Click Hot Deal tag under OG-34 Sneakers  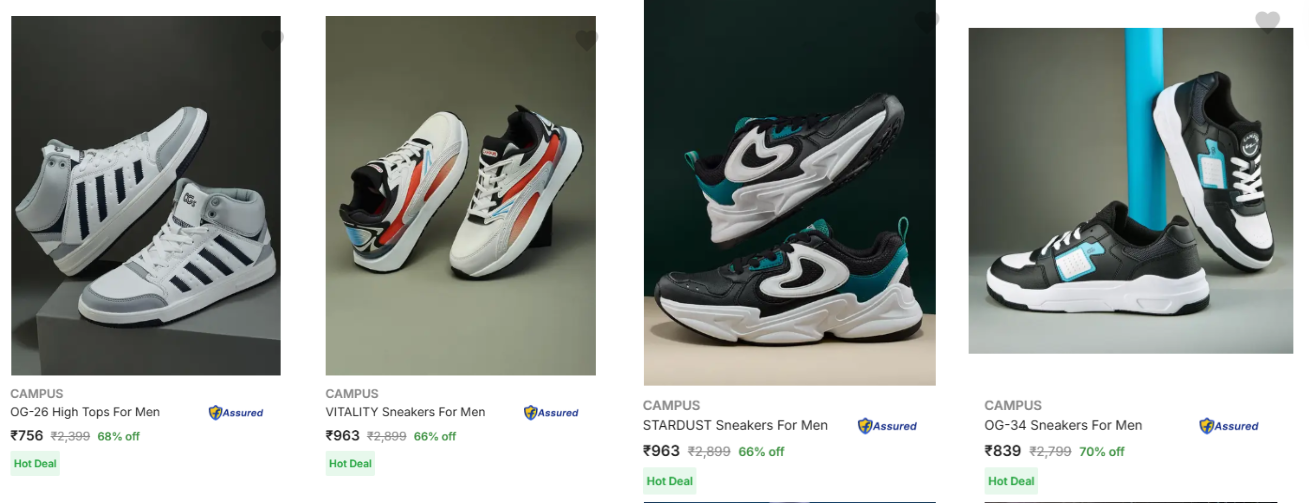tap(1011, 481)
